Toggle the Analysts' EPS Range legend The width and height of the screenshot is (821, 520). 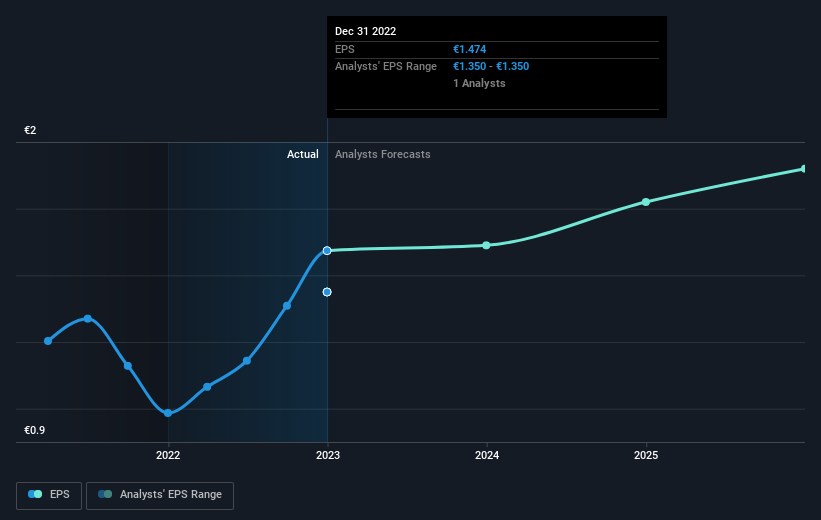pyautogui.click(x=160, y=495)
